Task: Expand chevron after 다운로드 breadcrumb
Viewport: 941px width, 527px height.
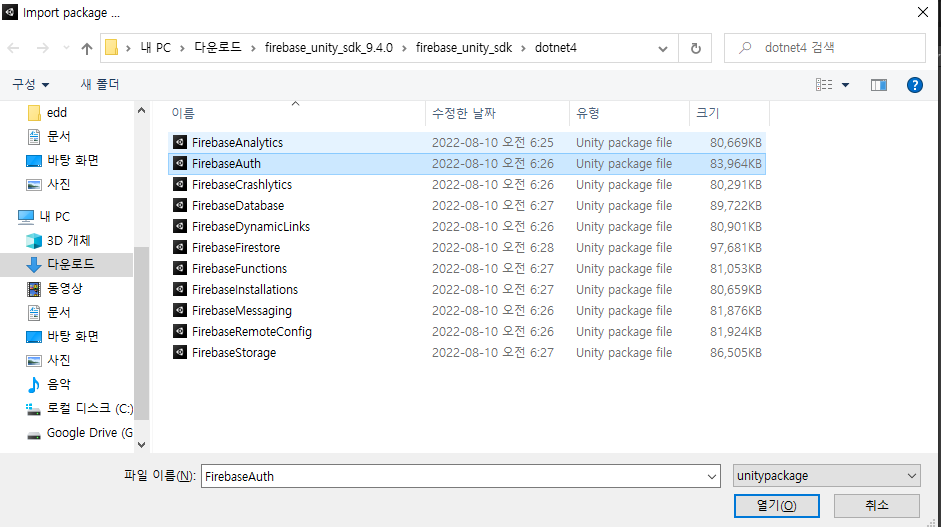Action: point(253,48)
